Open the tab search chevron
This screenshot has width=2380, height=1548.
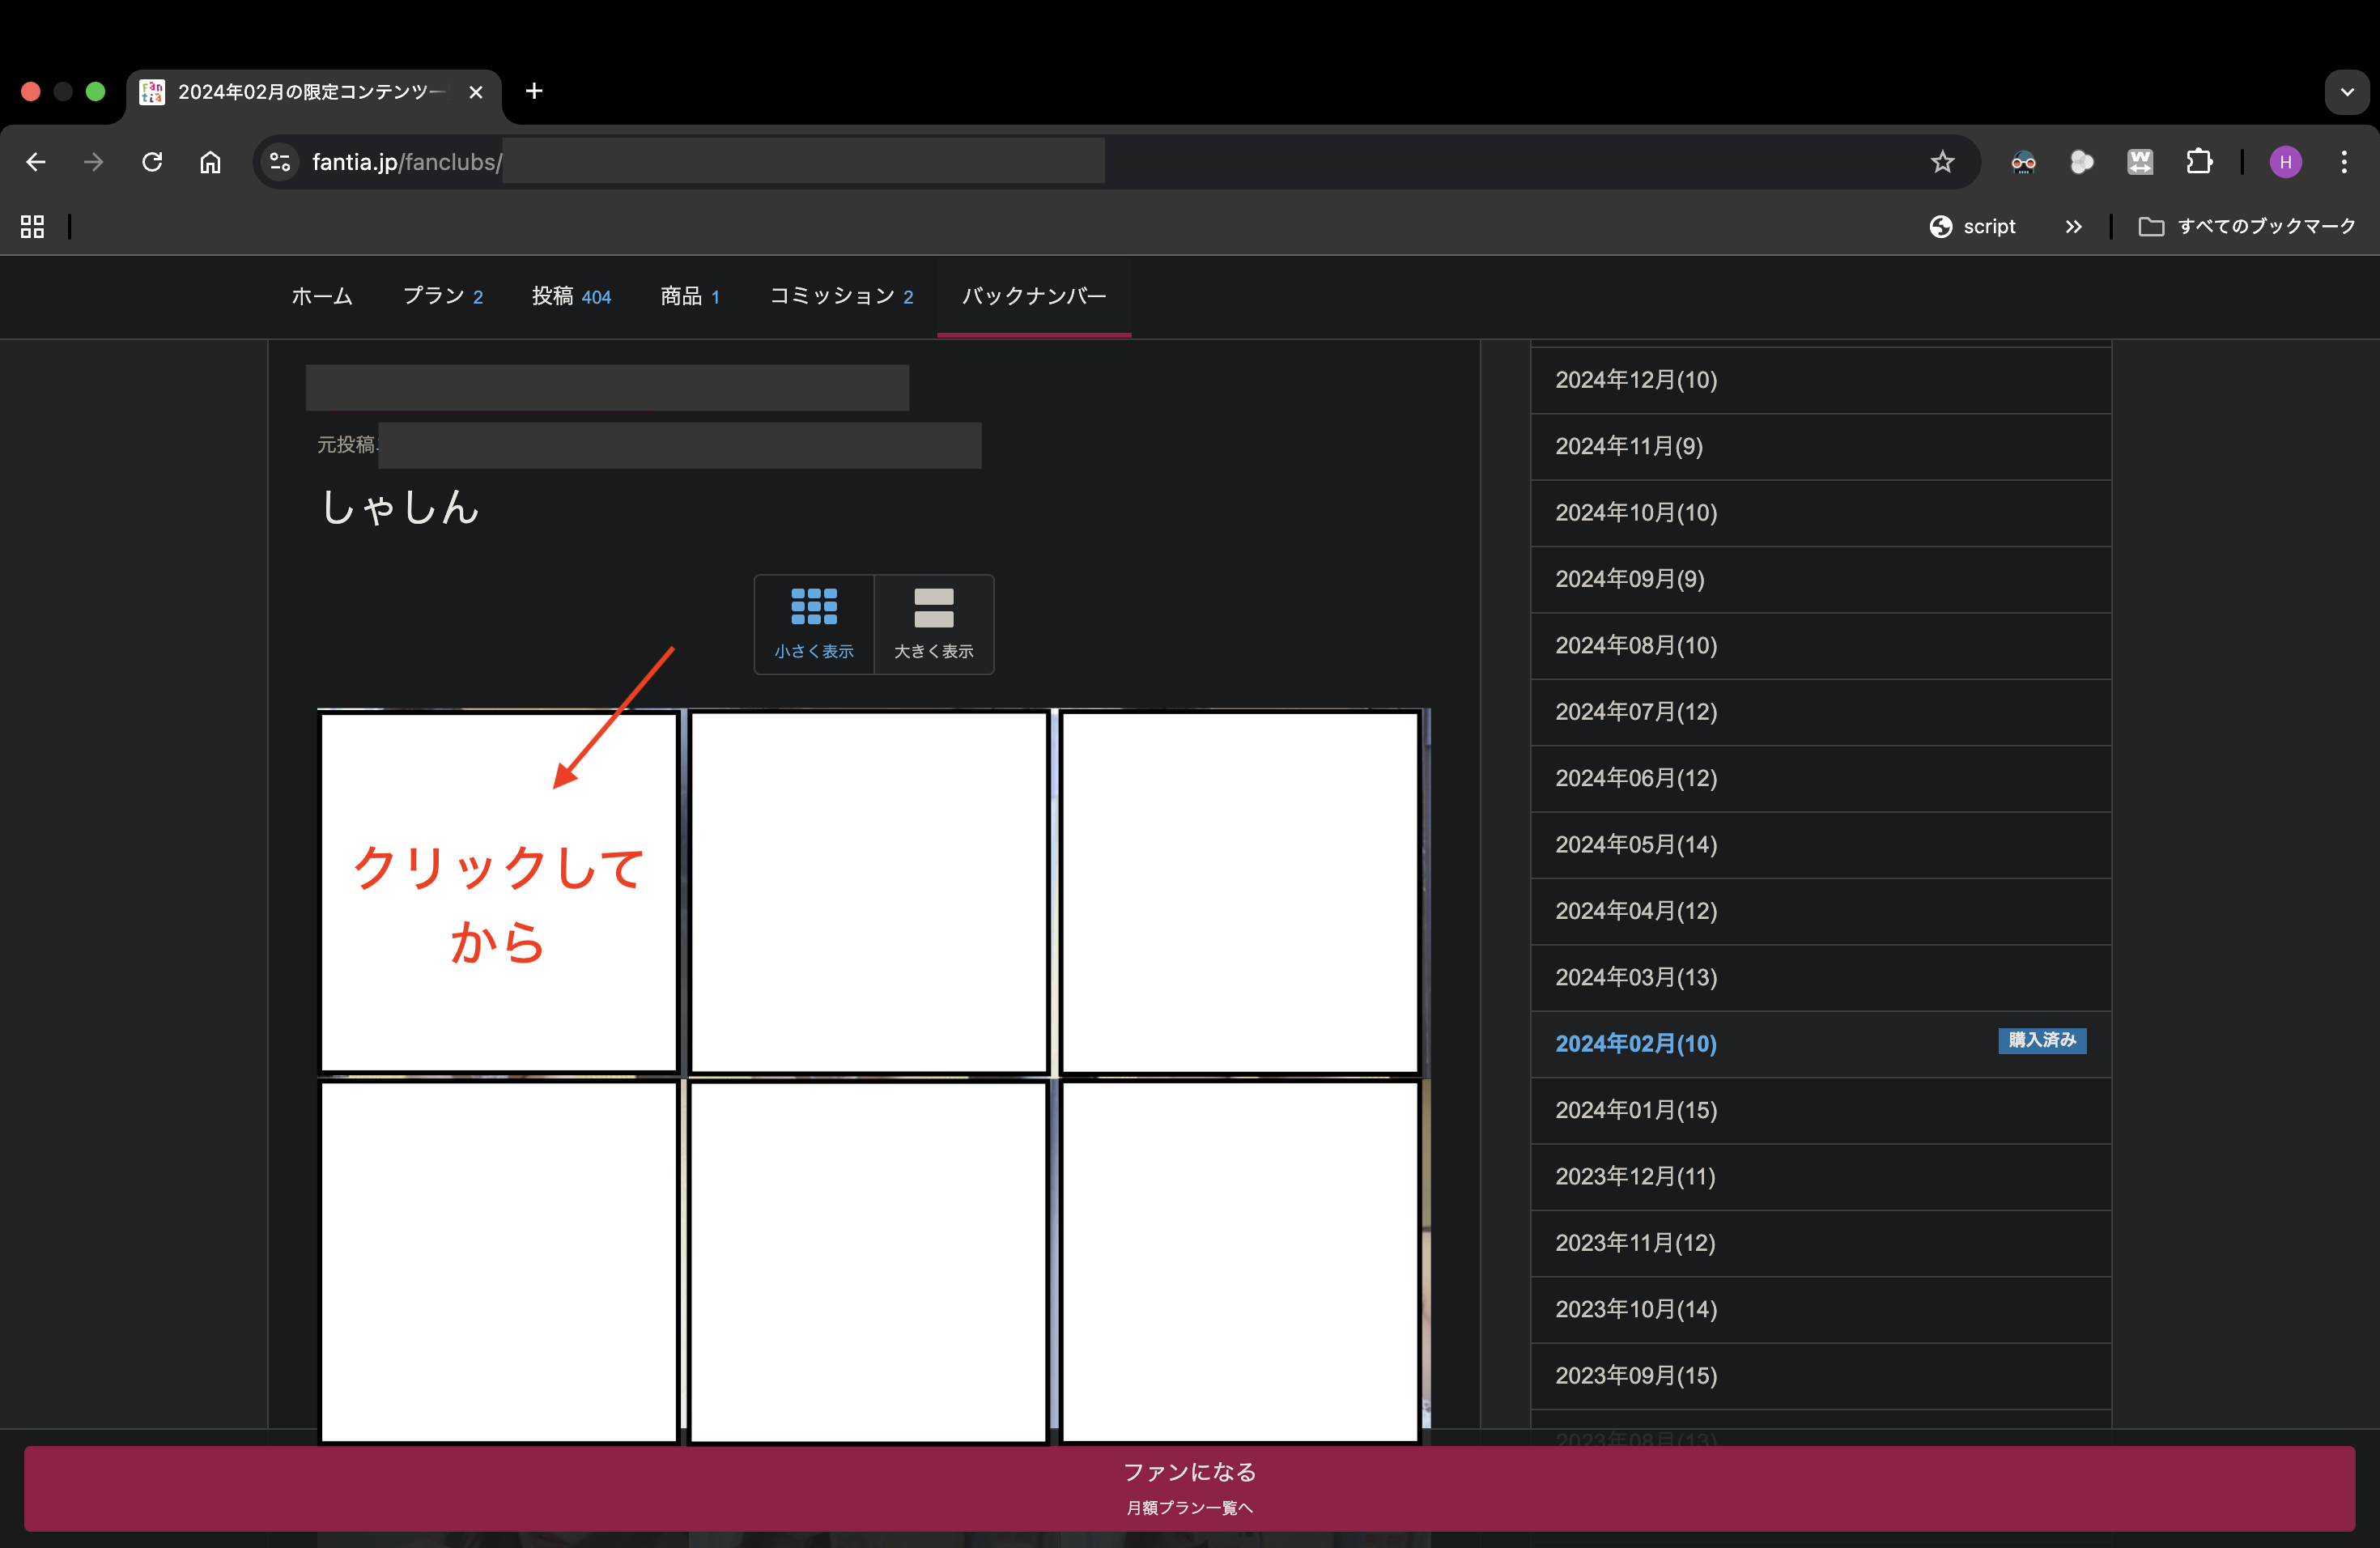2346,91
